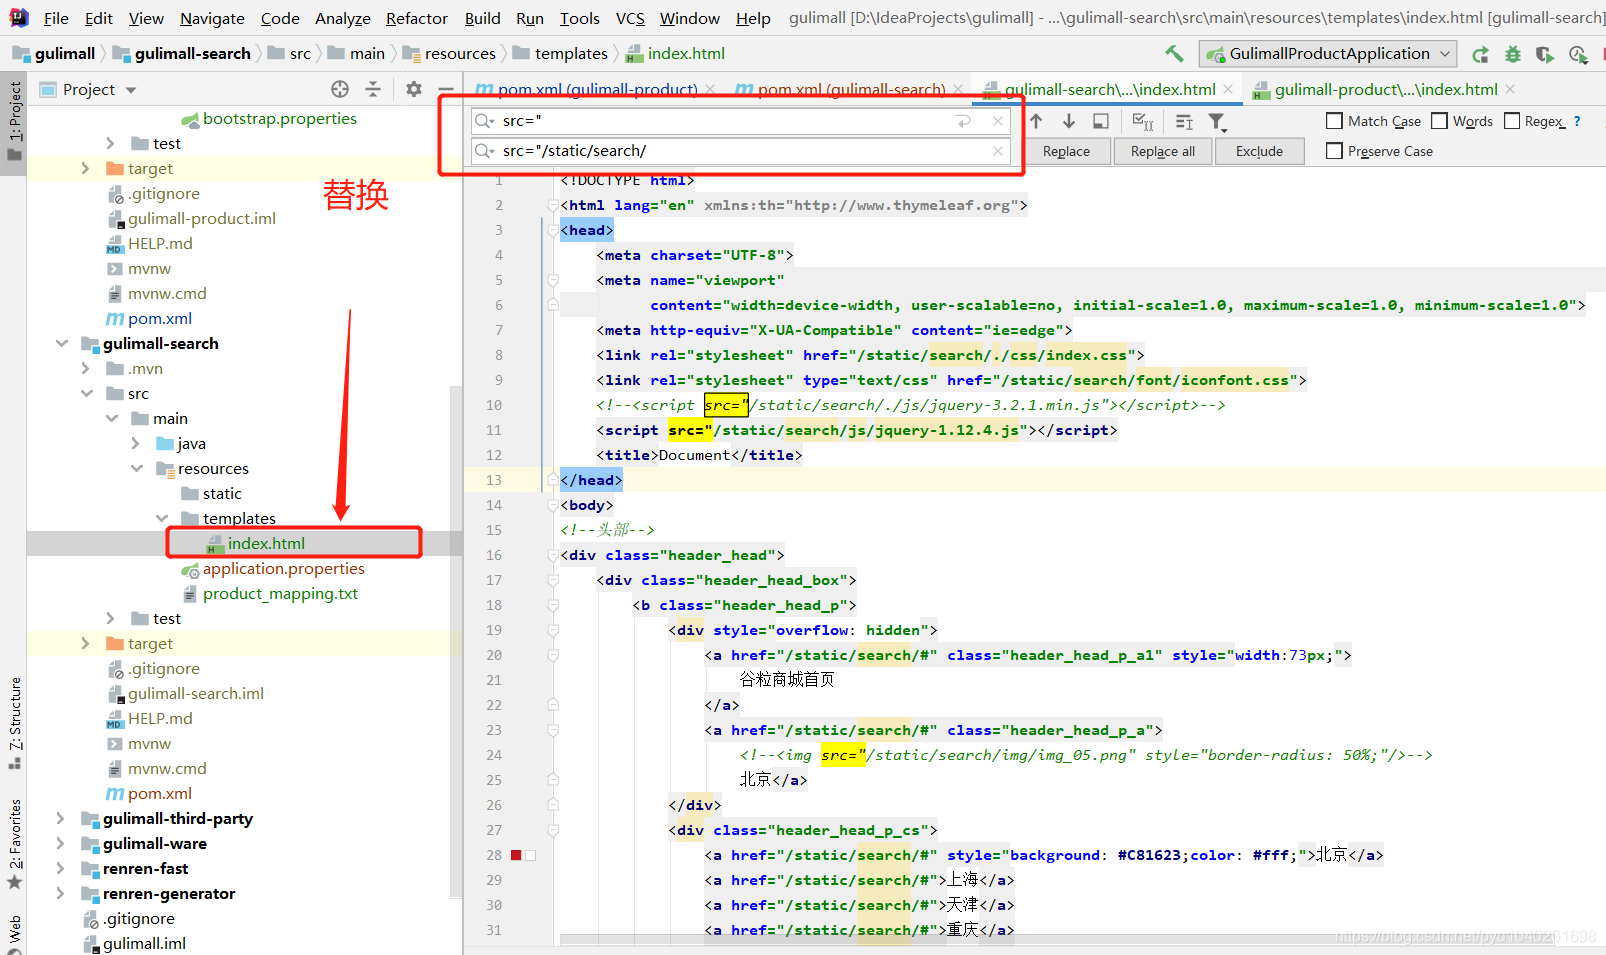Hide the Project tool window

click(446, 89)
